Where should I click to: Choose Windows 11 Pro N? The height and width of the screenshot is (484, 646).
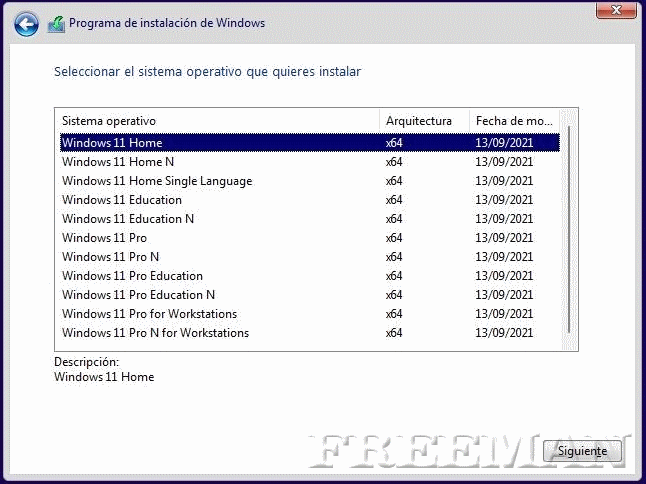coord(310,257)
